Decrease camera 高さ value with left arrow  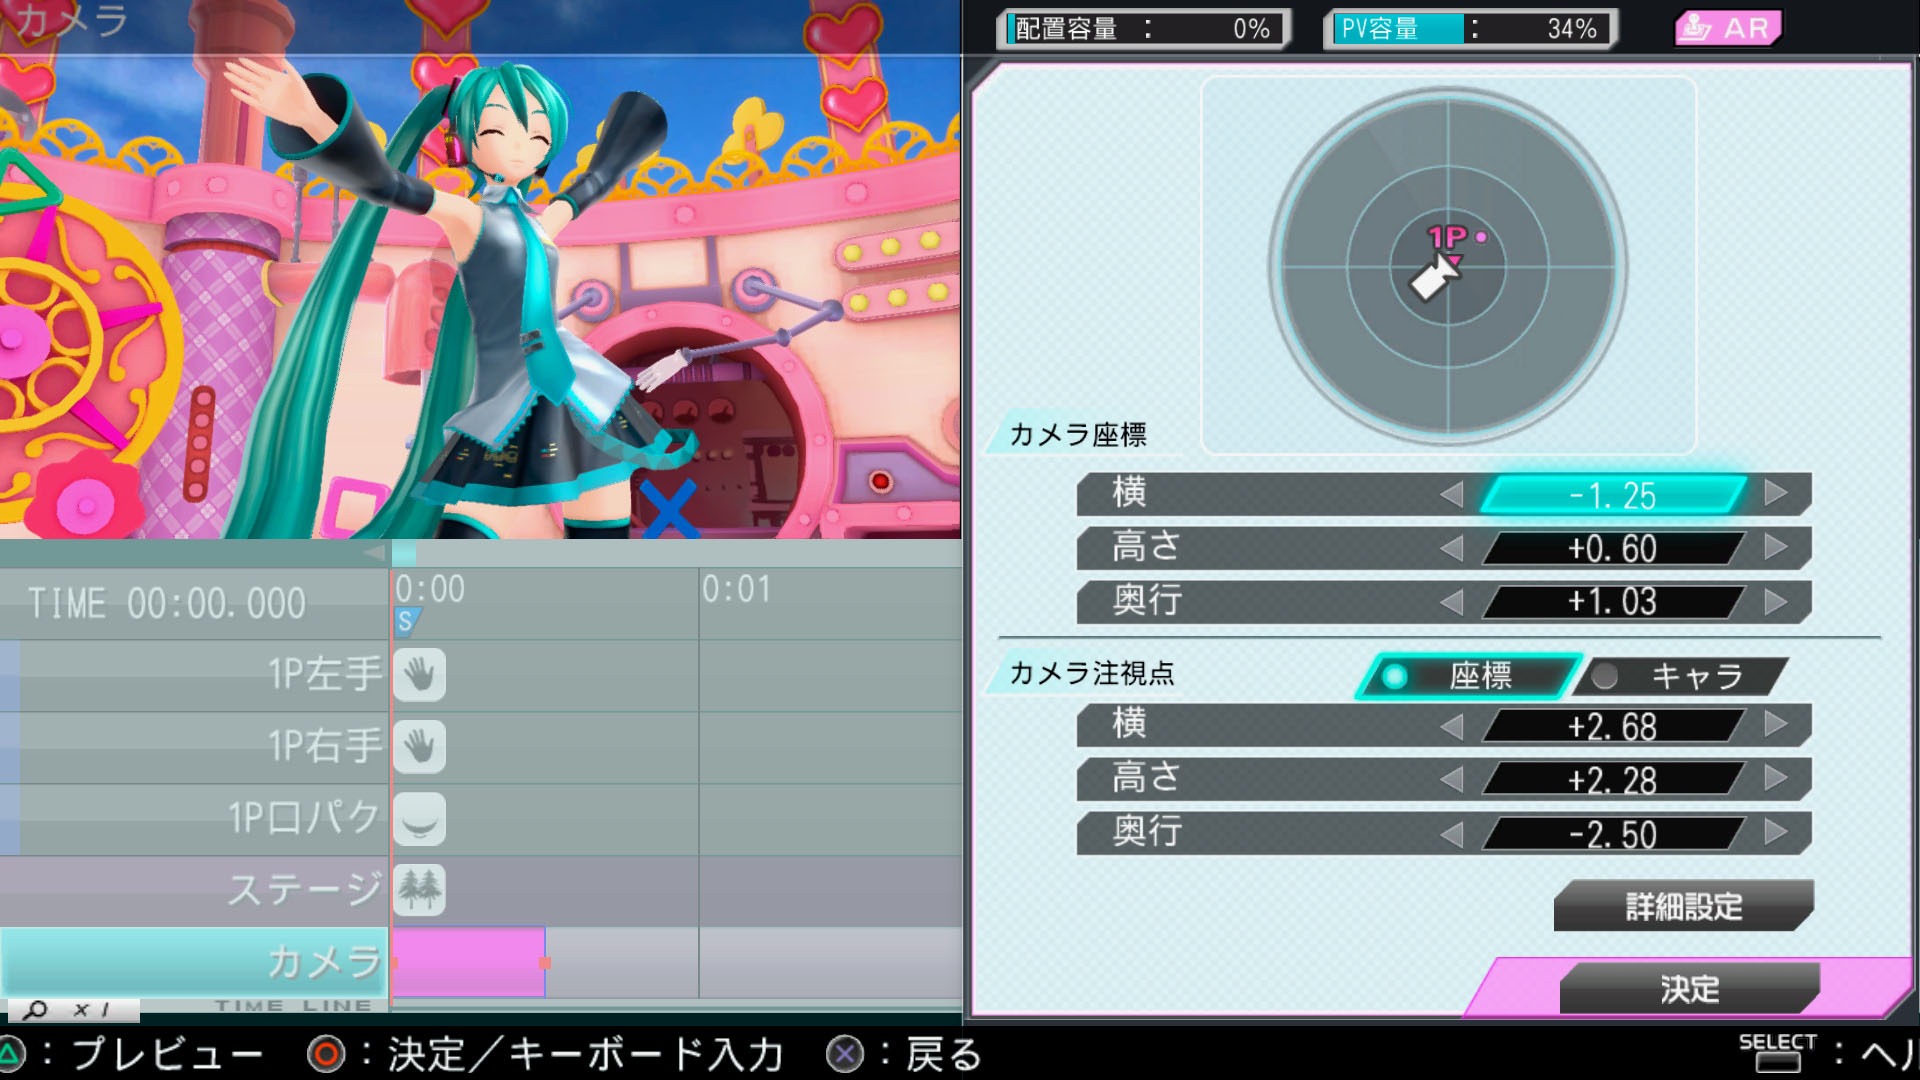coord(1452,548)
